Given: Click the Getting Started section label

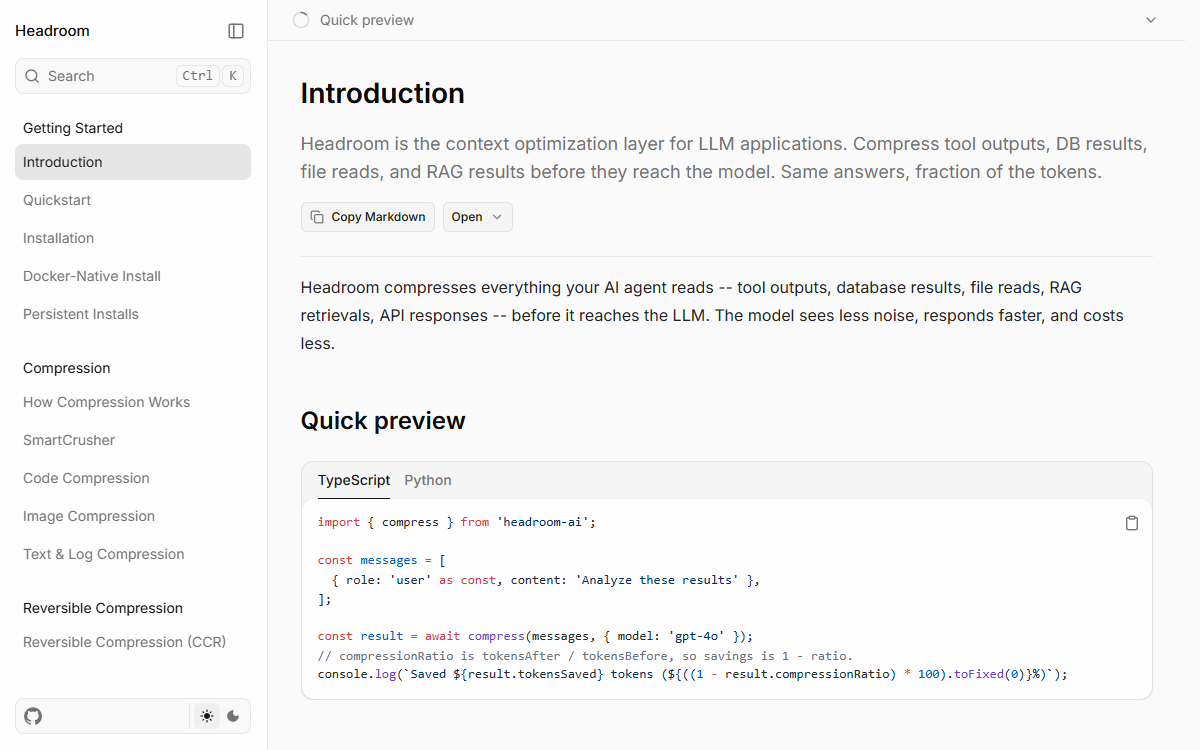Looking at the screenshot, I should 73,128.
